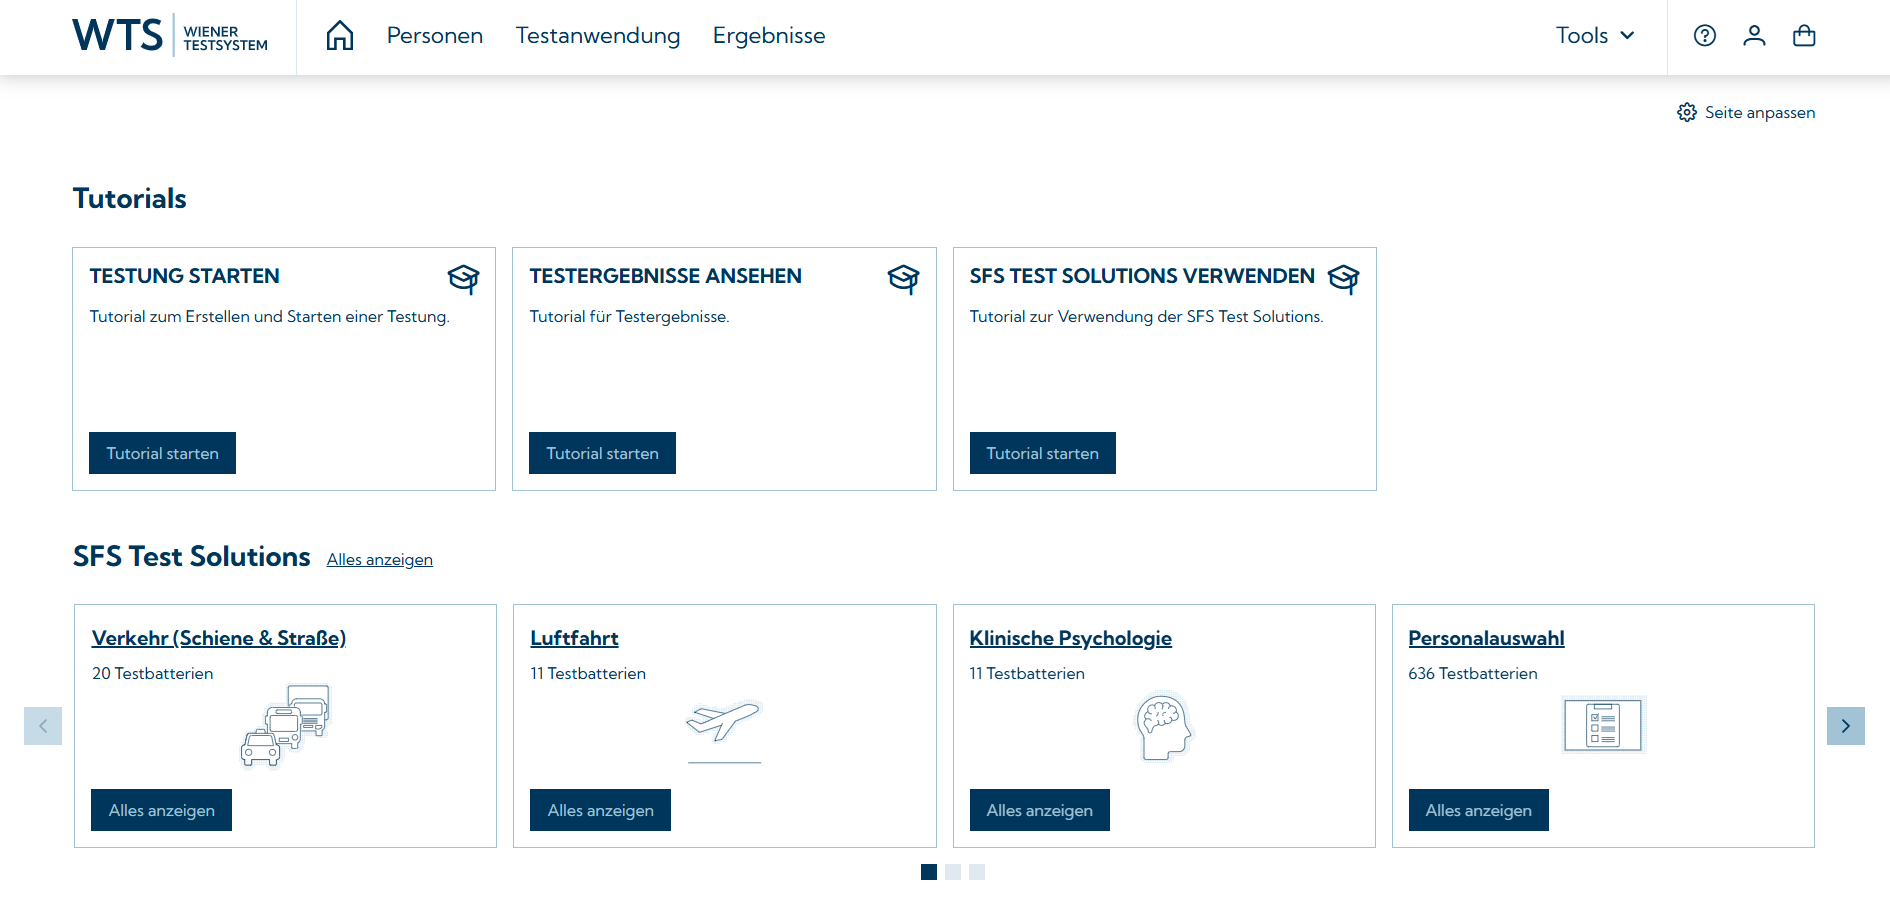Click the Seite anpassen gear icon

(x=1687, y=112)
